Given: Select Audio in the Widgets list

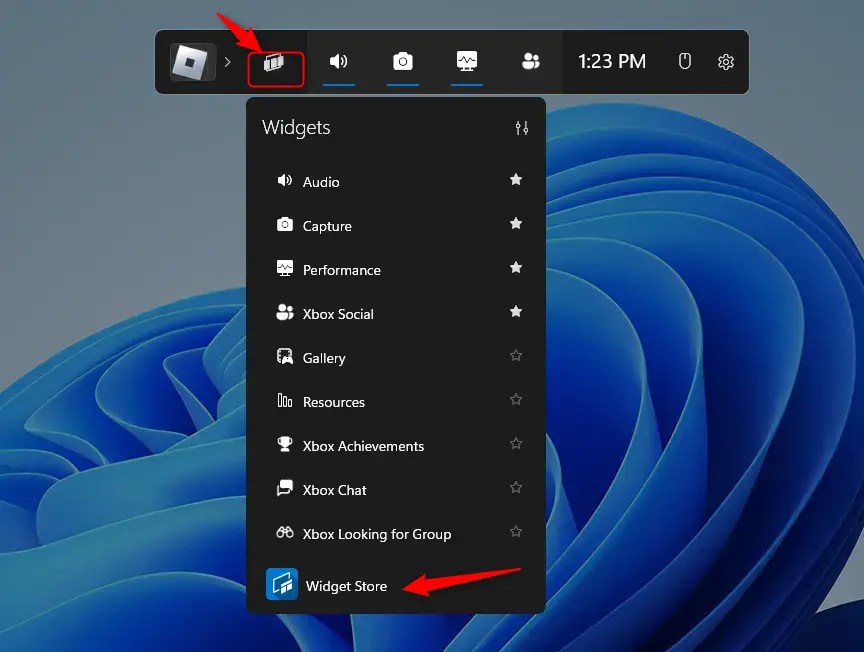Looking at the screenshot, I should (x=396, y=181).
